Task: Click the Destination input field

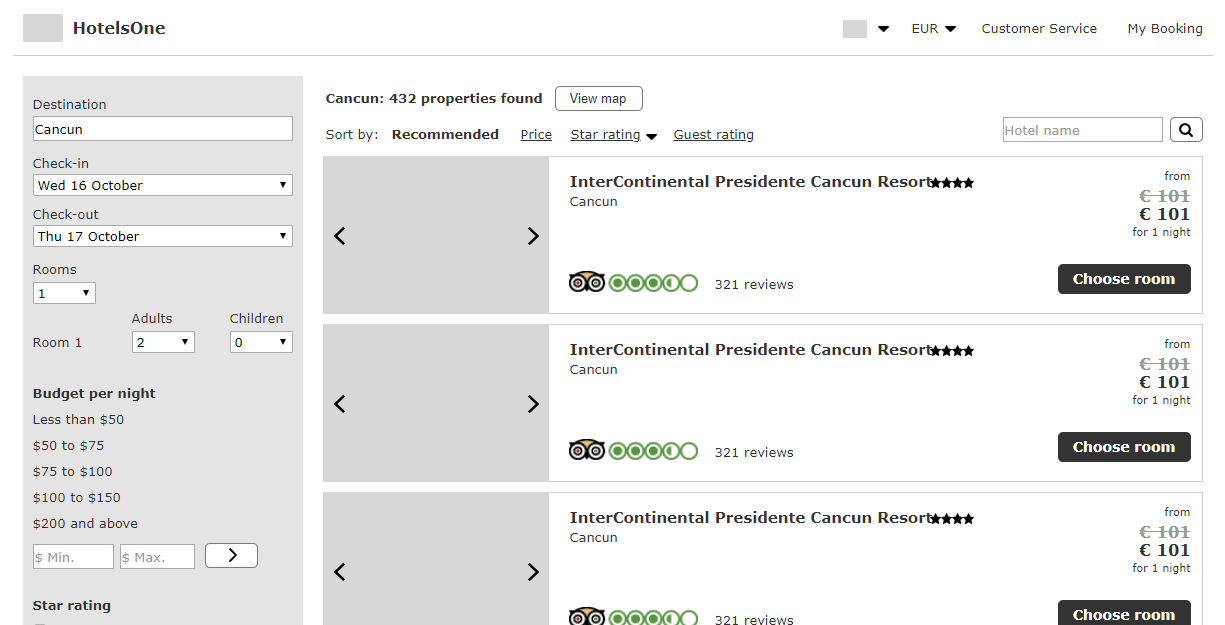Action: click(163, 129)
